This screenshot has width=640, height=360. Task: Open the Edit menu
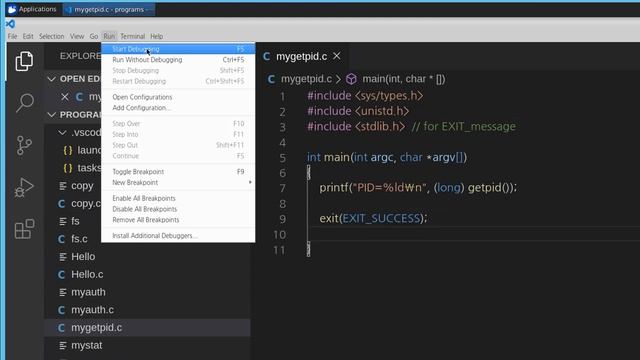pyautogui.click(x=28, y=36)
